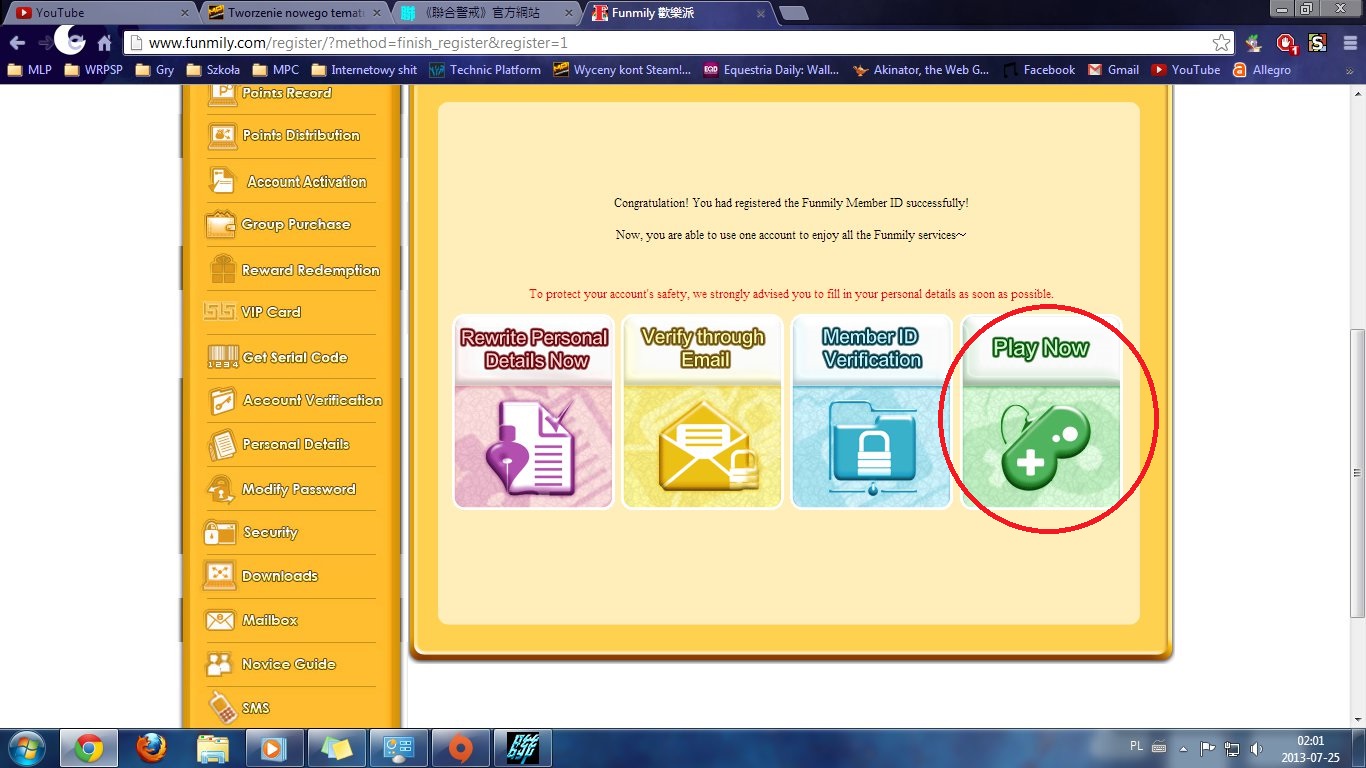
Task: Click volume speaker tray icon
Action: pos(1256,748)
